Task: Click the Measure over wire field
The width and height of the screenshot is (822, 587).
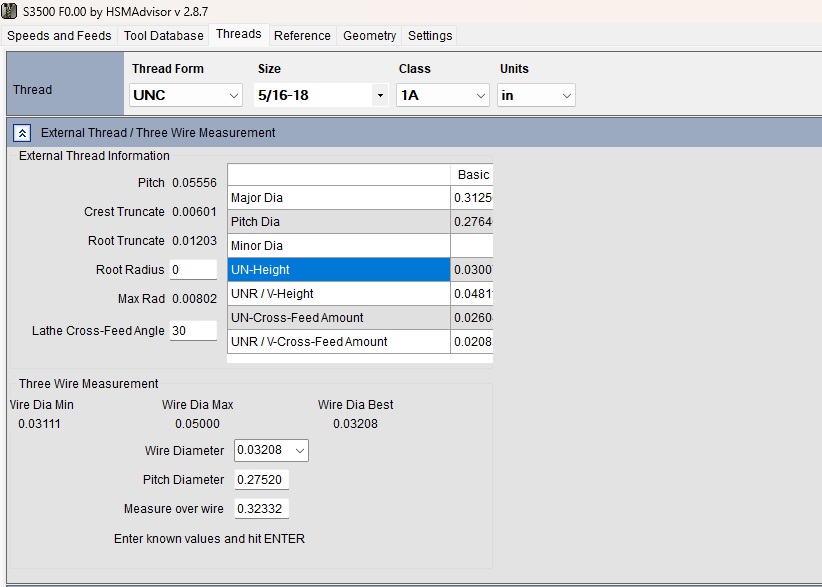Action: (x=261, y=509)
